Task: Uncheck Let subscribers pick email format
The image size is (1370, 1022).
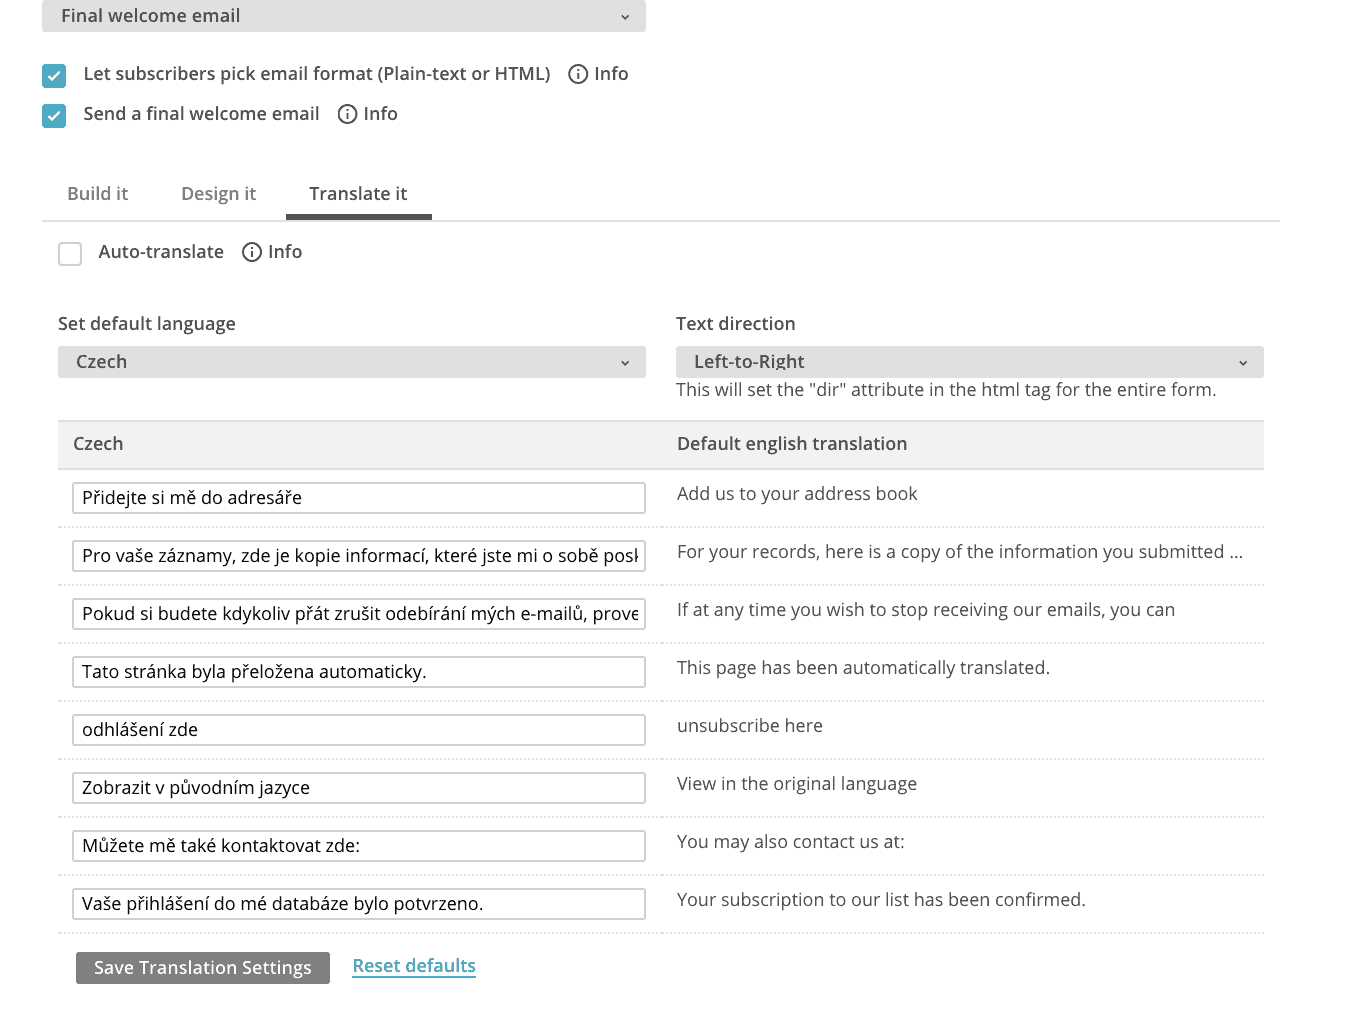Action: (x=54, y=75)
